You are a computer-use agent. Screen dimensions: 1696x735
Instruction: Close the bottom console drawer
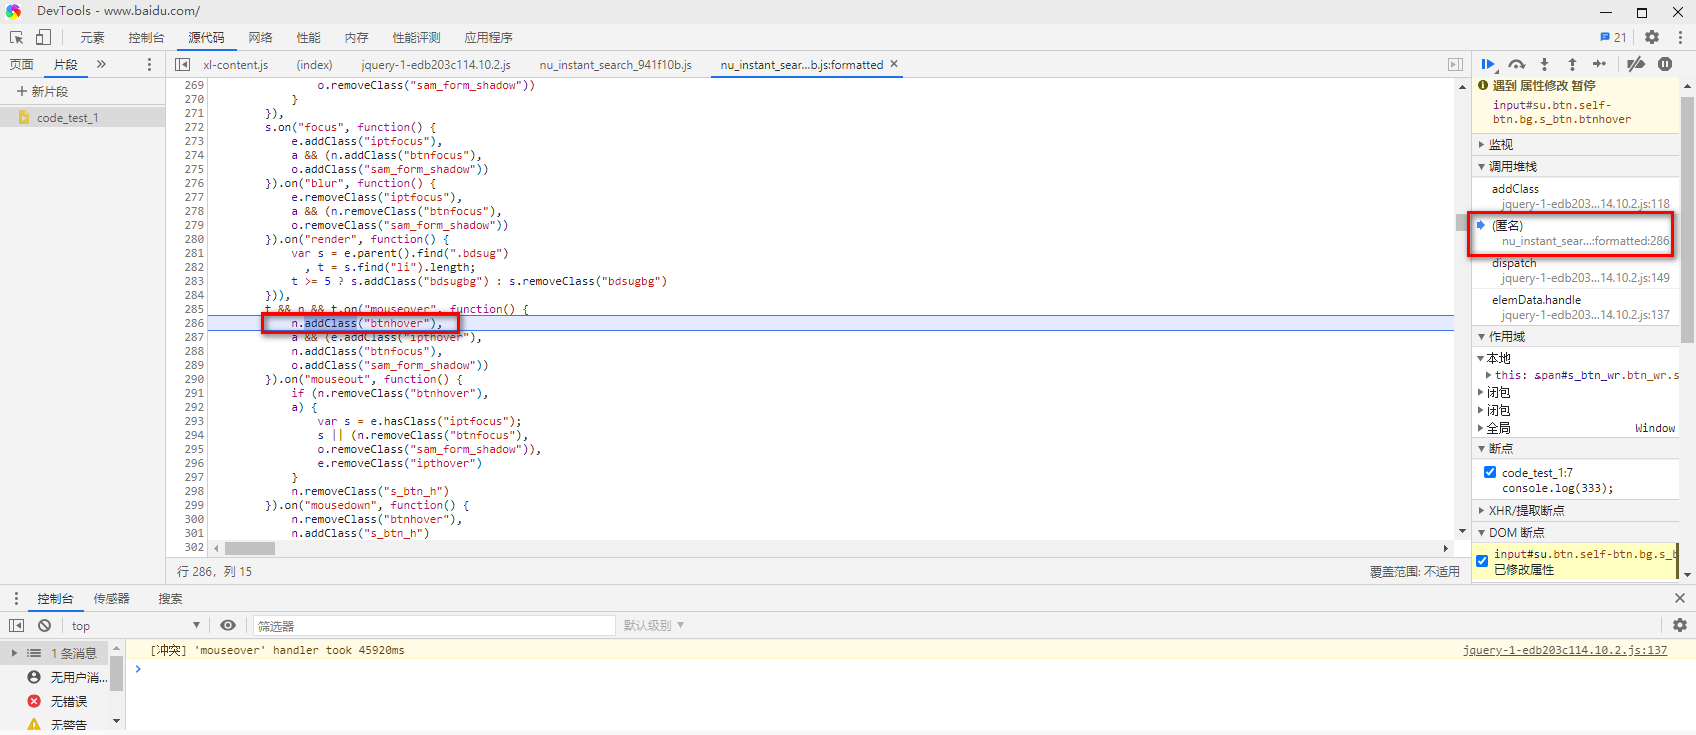click(1680, 598)
